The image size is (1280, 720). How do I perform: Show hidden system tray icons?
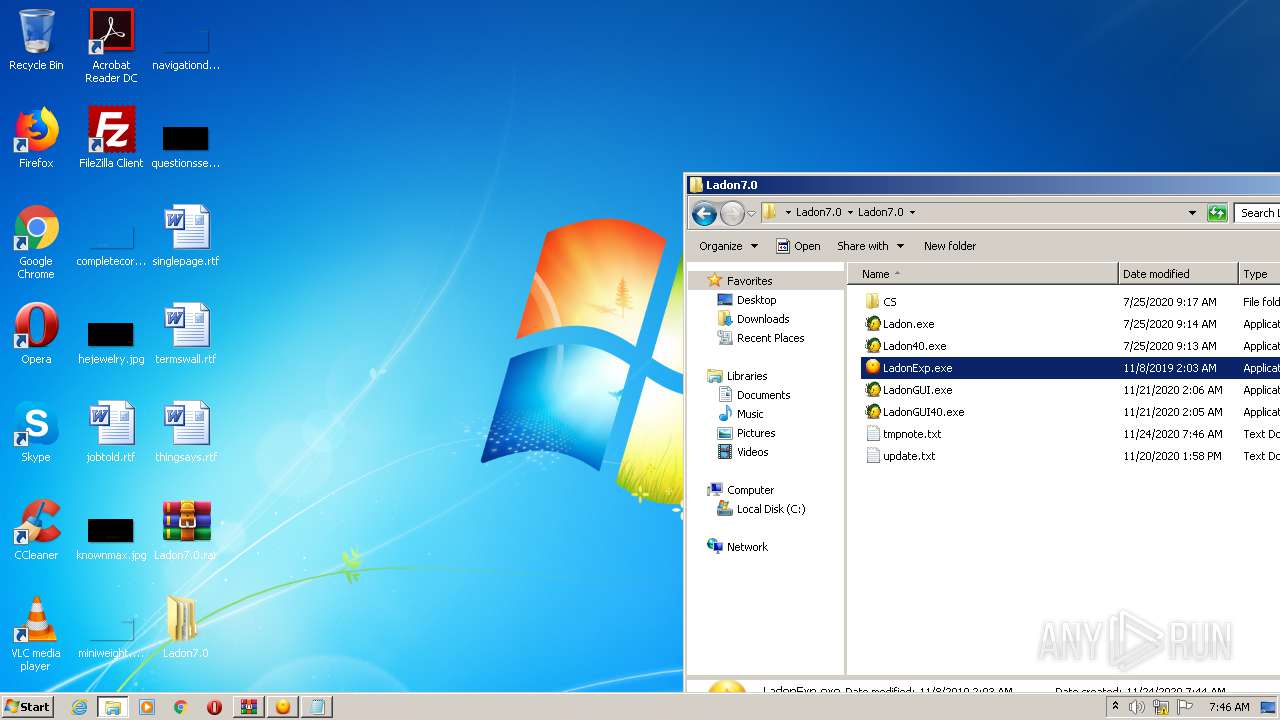(x=1116, y=707)
